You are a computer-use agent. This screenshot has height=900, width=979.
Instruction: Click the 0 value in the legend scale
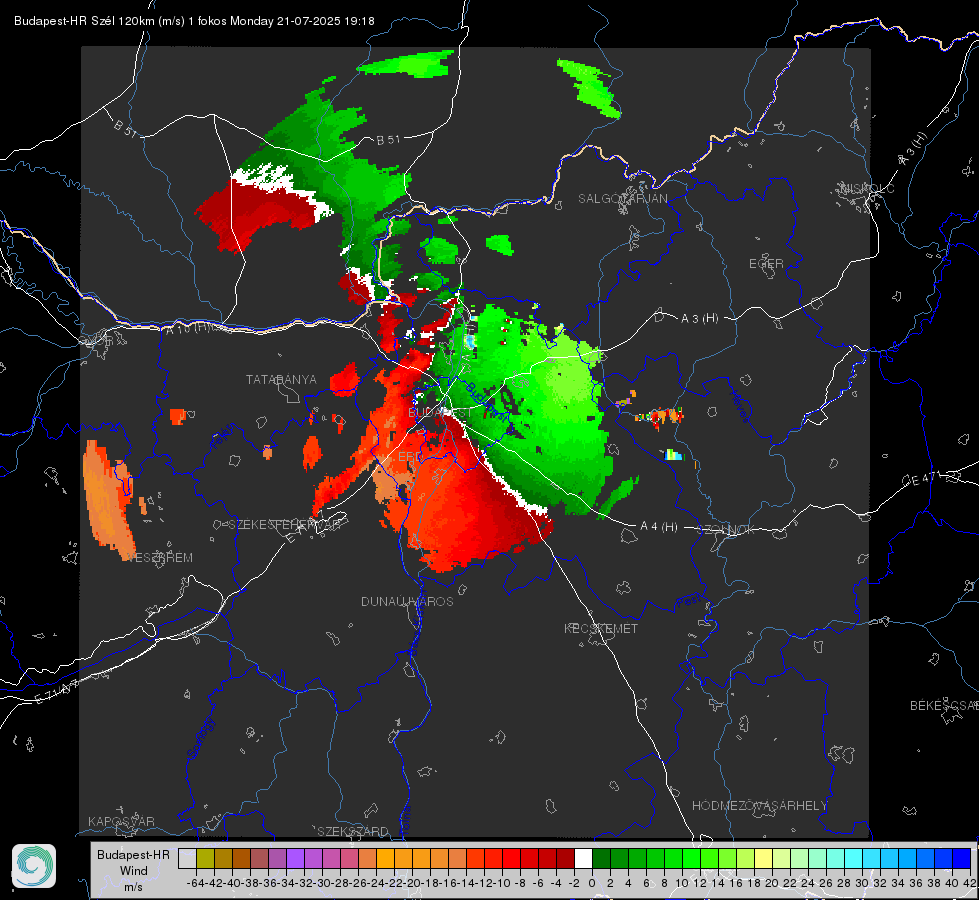[x=592, y=883]
